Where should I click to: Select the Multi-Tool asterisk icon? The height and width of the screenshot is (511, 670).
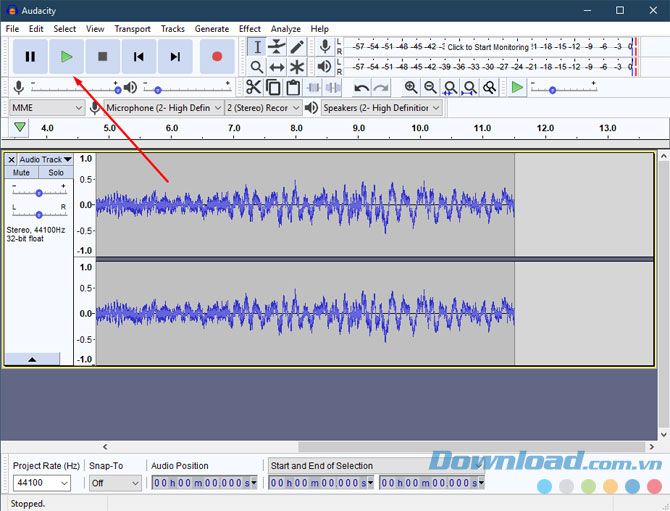297,67
